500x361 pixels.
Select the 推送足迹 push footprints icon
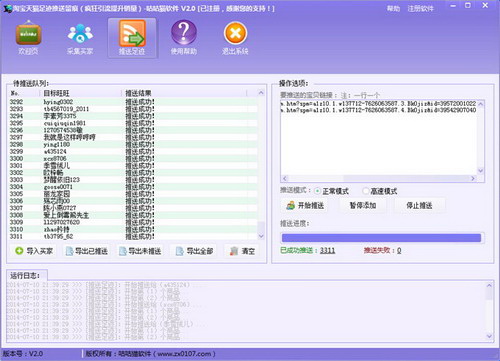point(132,38)
